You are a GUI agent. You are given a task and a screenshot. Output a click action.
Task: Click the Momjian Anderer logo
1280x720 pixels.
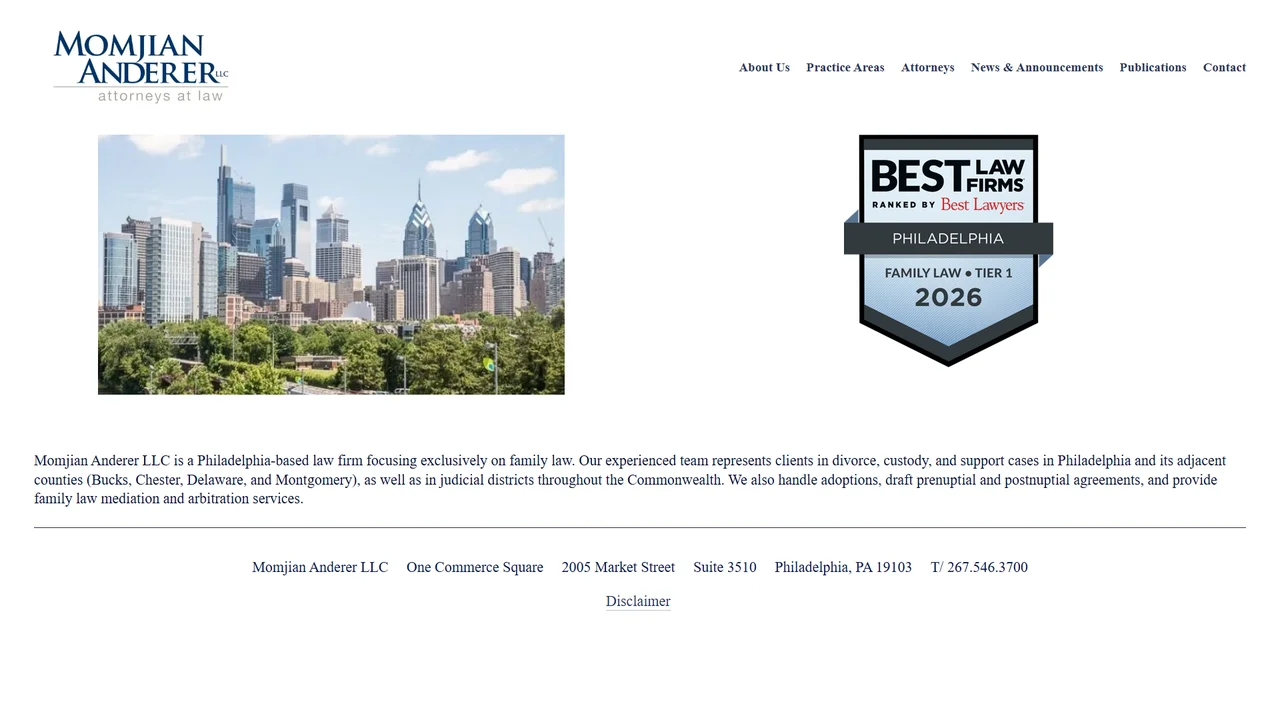(x=141, y=67)
